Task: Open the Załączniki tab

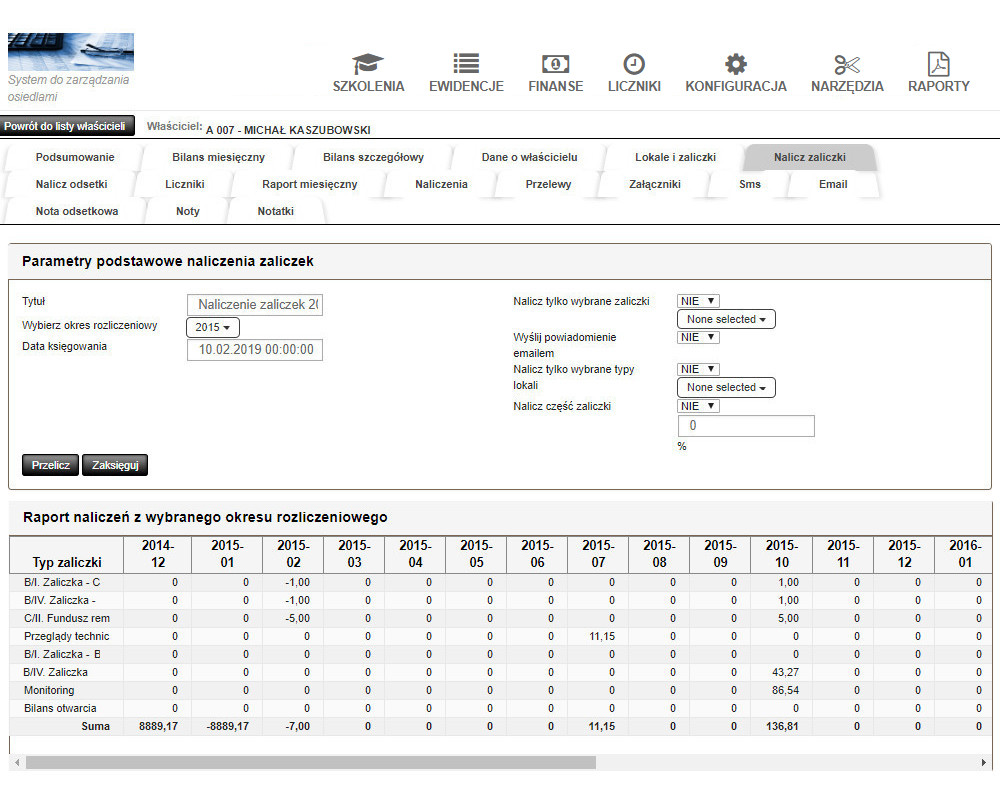Action: (x=655, y=184)
